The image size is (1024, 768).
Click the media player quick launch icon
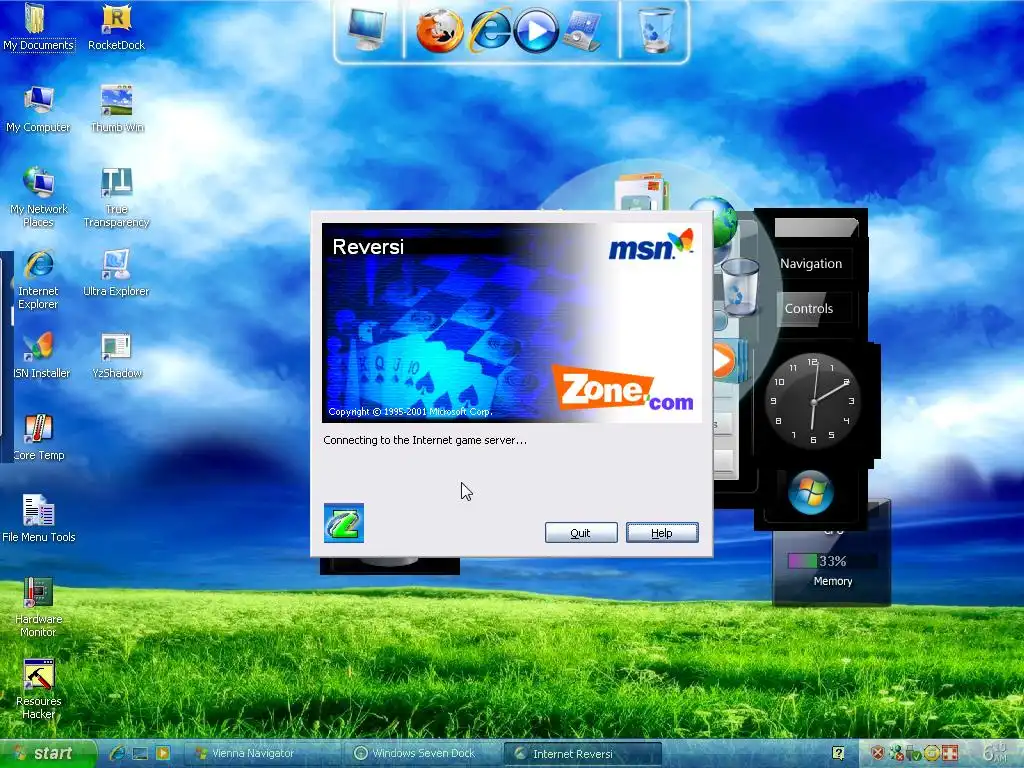[x=163, y=754]
